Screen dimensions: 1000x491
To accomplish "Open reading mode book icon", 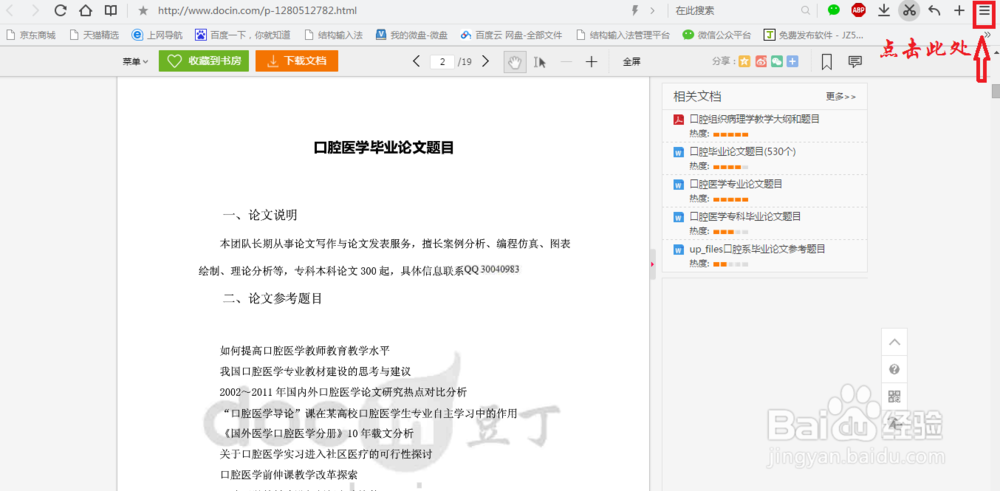I will [110, 10].
